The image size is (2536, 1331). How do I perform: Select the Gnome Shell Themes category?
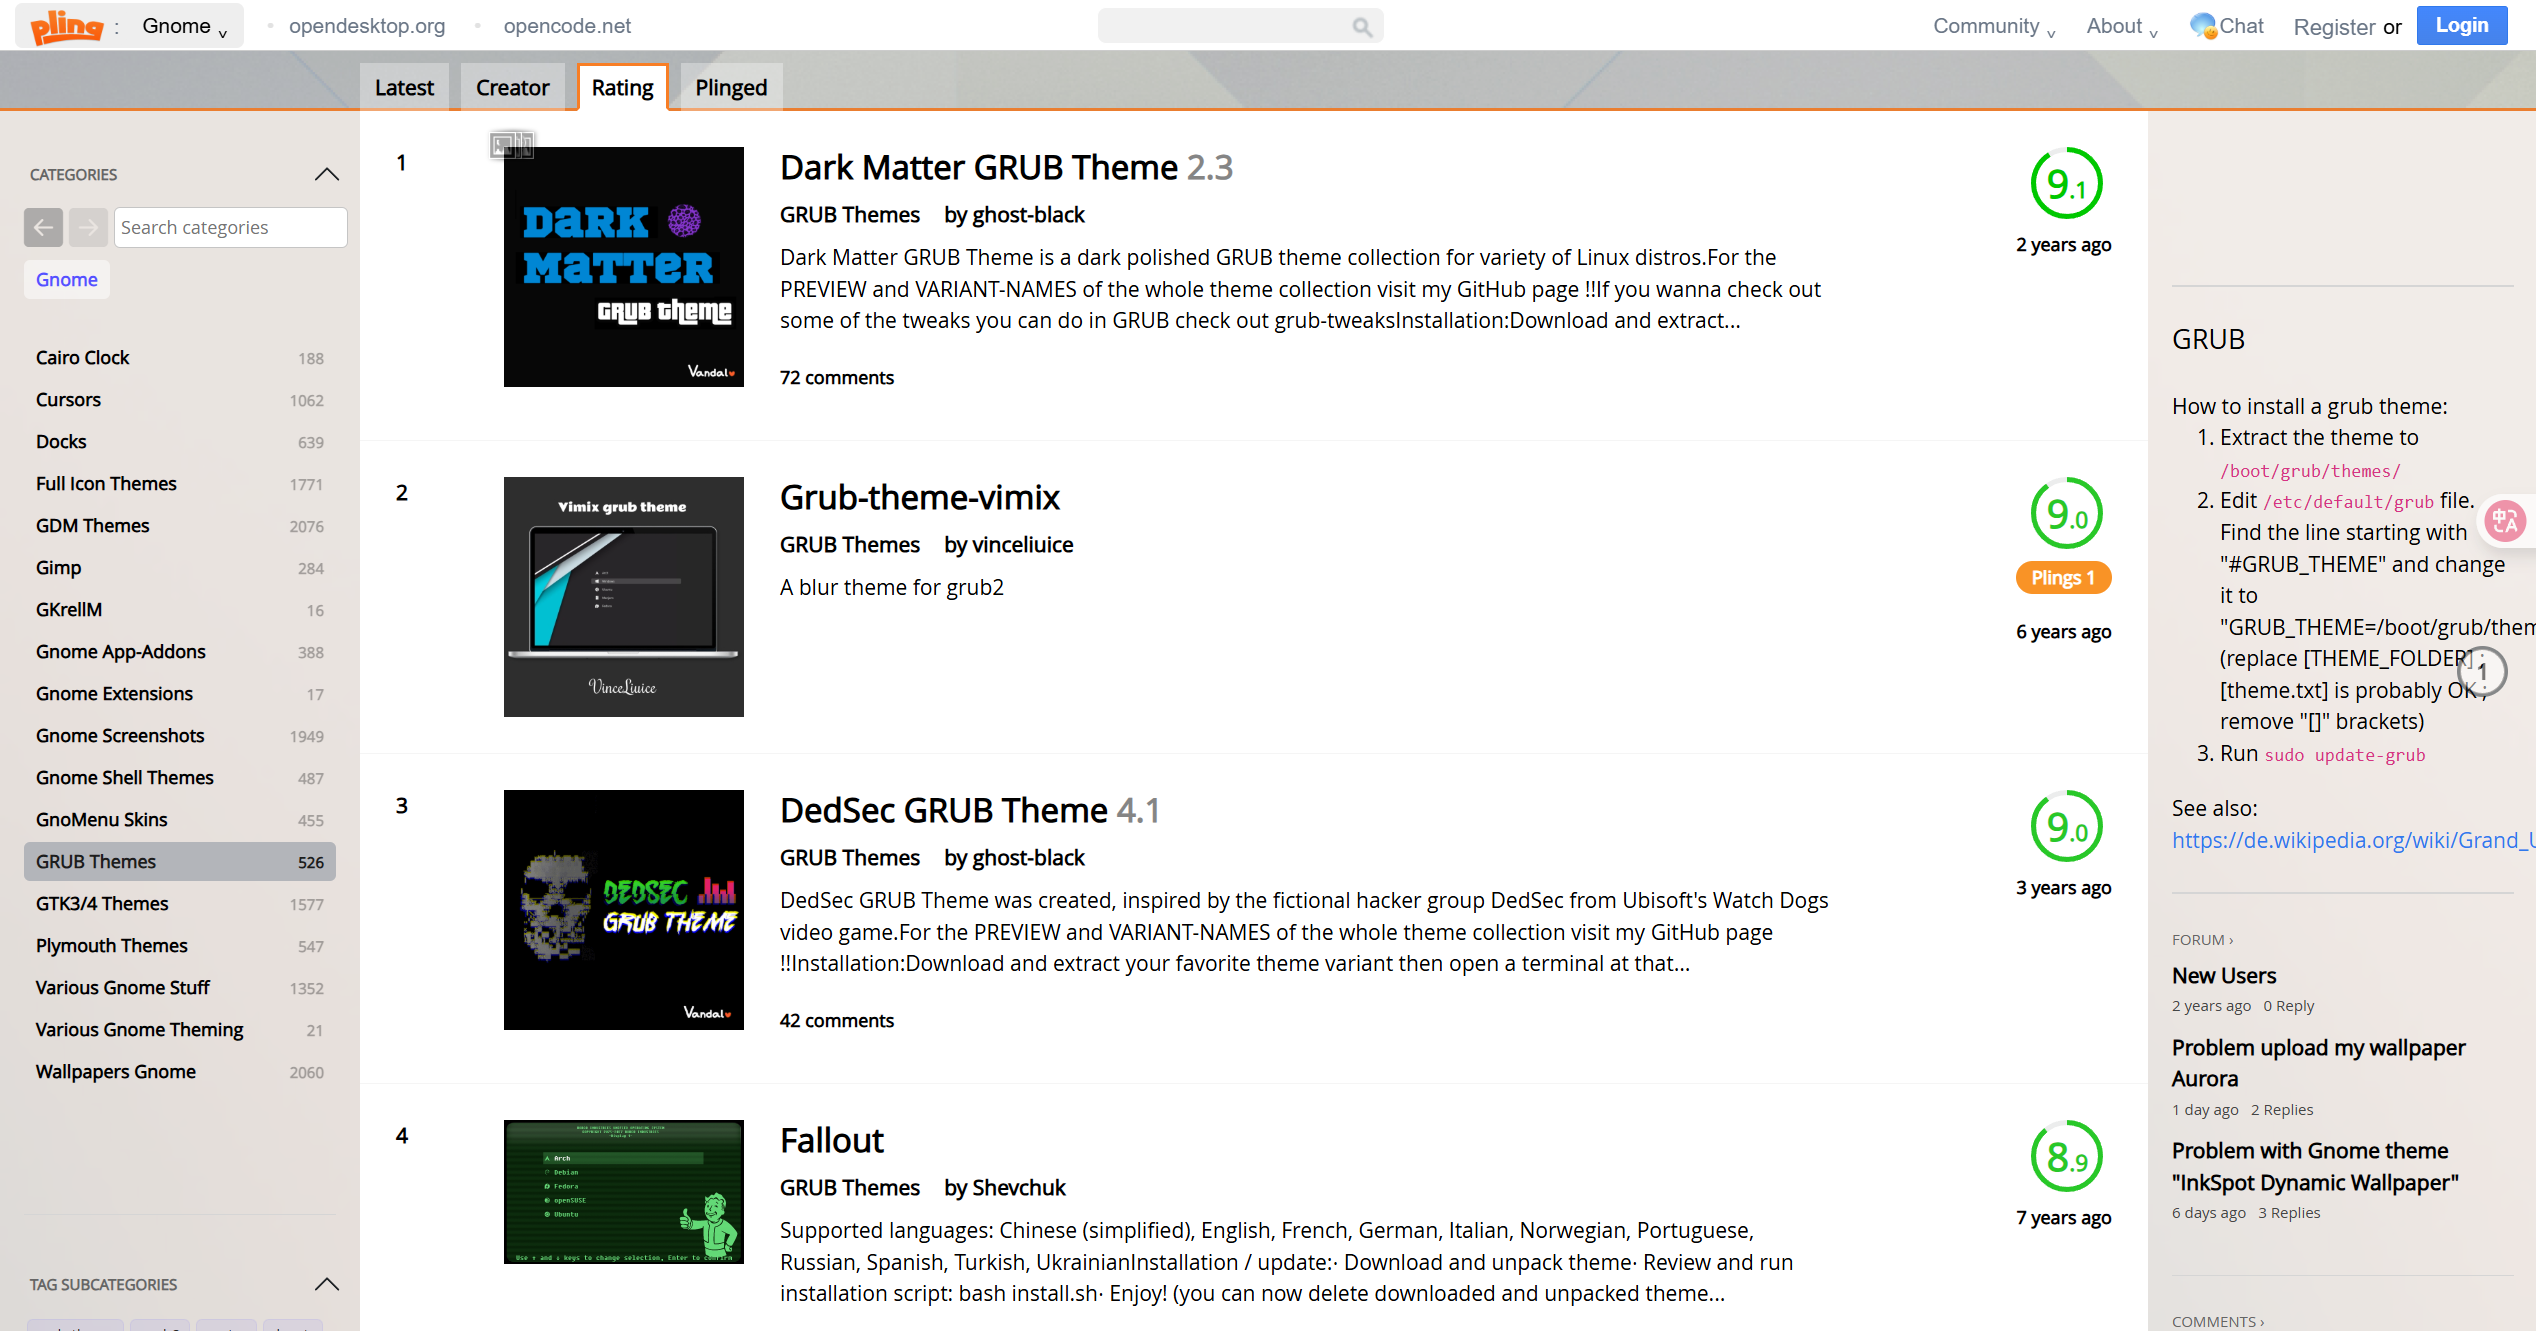pyautogui.click(x=180, y=778)
